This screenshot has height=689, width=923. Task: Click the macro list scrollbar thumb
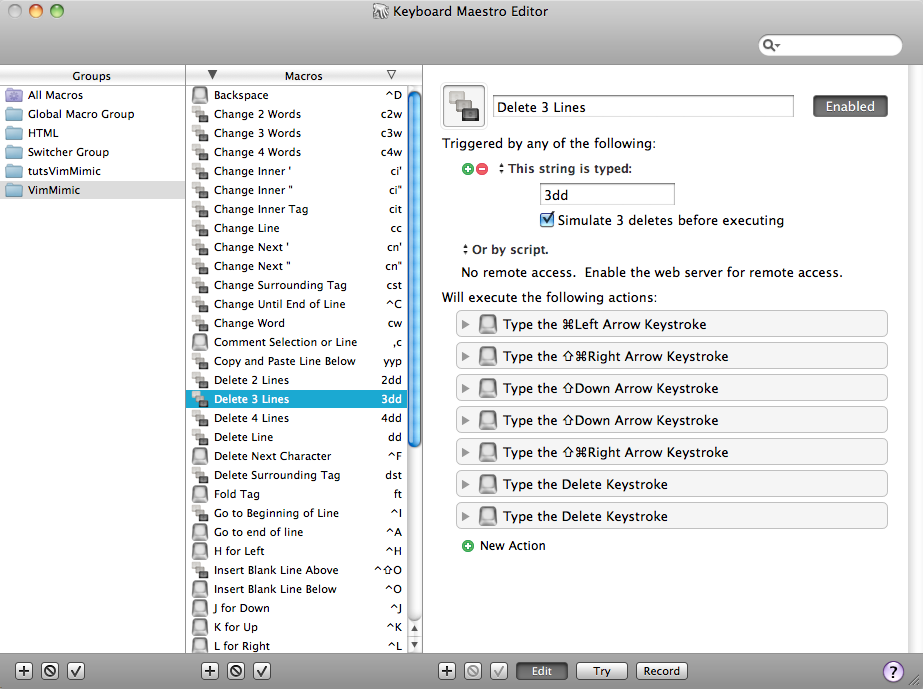[x=414, y=270]
